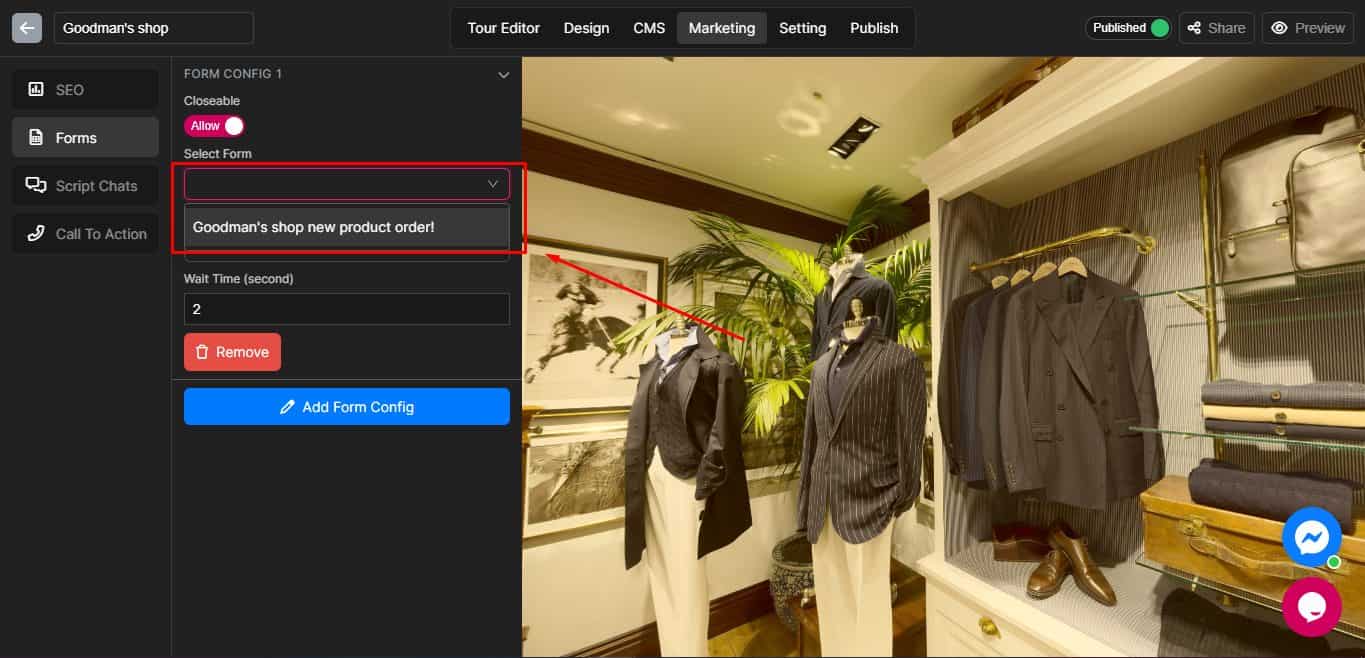This screenshot has width=1365, height=658.
Task: Click the green Published status dot
Action: pyautogui.click(x=1159, y=28)
